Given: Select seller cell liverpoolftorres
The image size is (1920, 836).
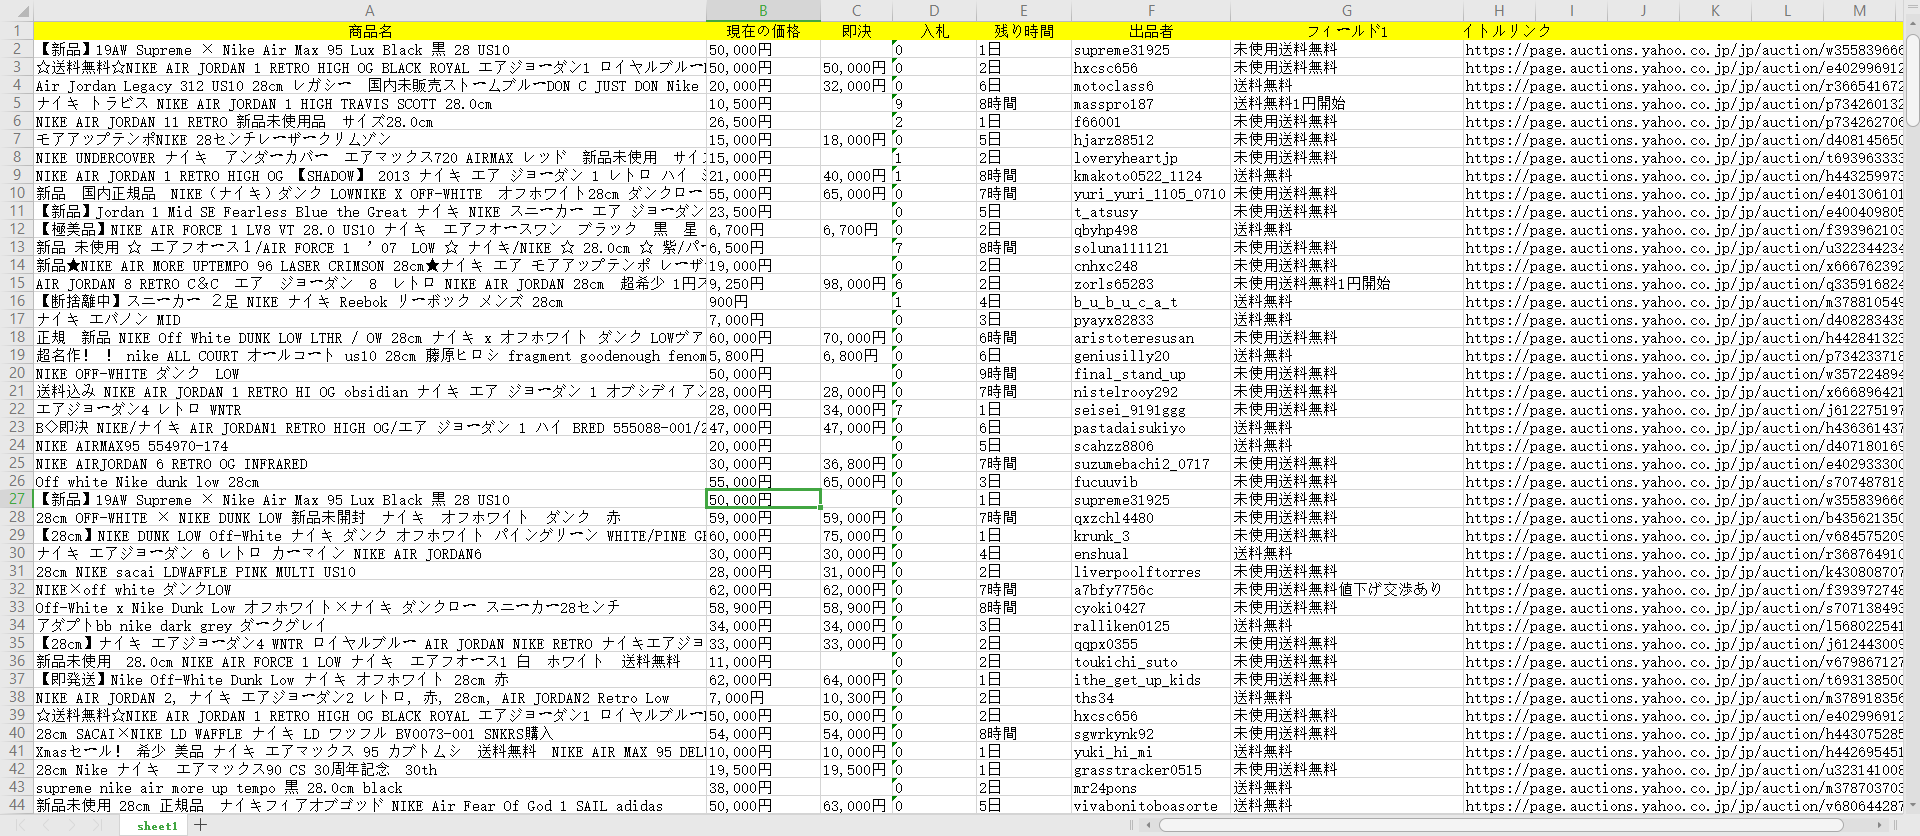Looking at the screenshot, I should (x=1150, y=572).
